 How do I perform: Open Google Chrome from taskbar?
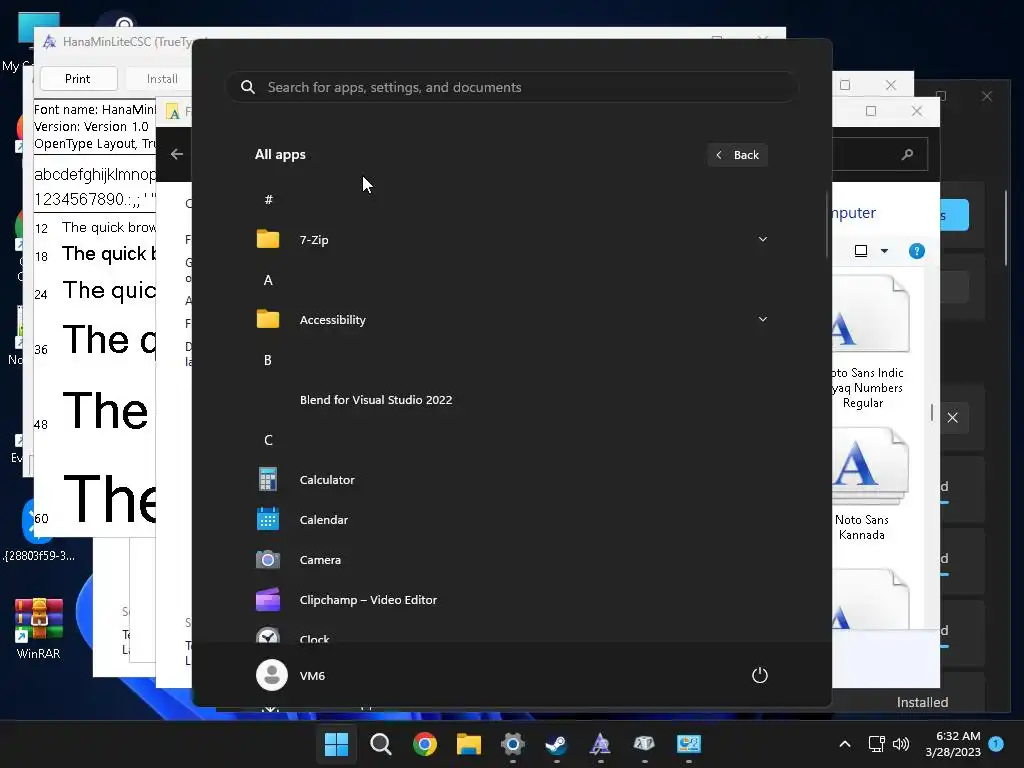click(424, 744)
